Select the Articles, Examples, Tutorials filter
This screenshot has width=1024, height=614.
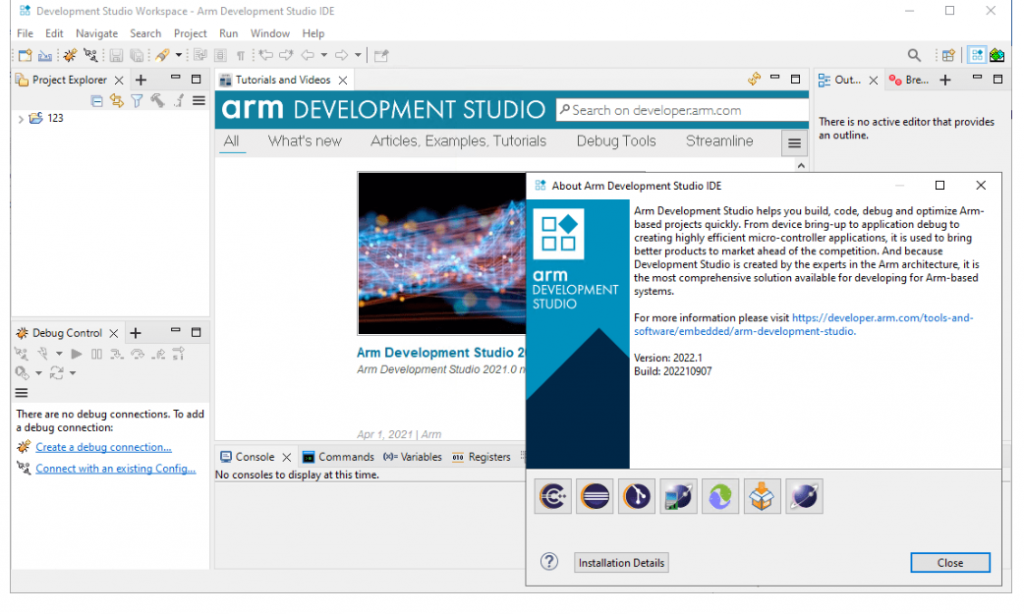click(x=458, y=141)
